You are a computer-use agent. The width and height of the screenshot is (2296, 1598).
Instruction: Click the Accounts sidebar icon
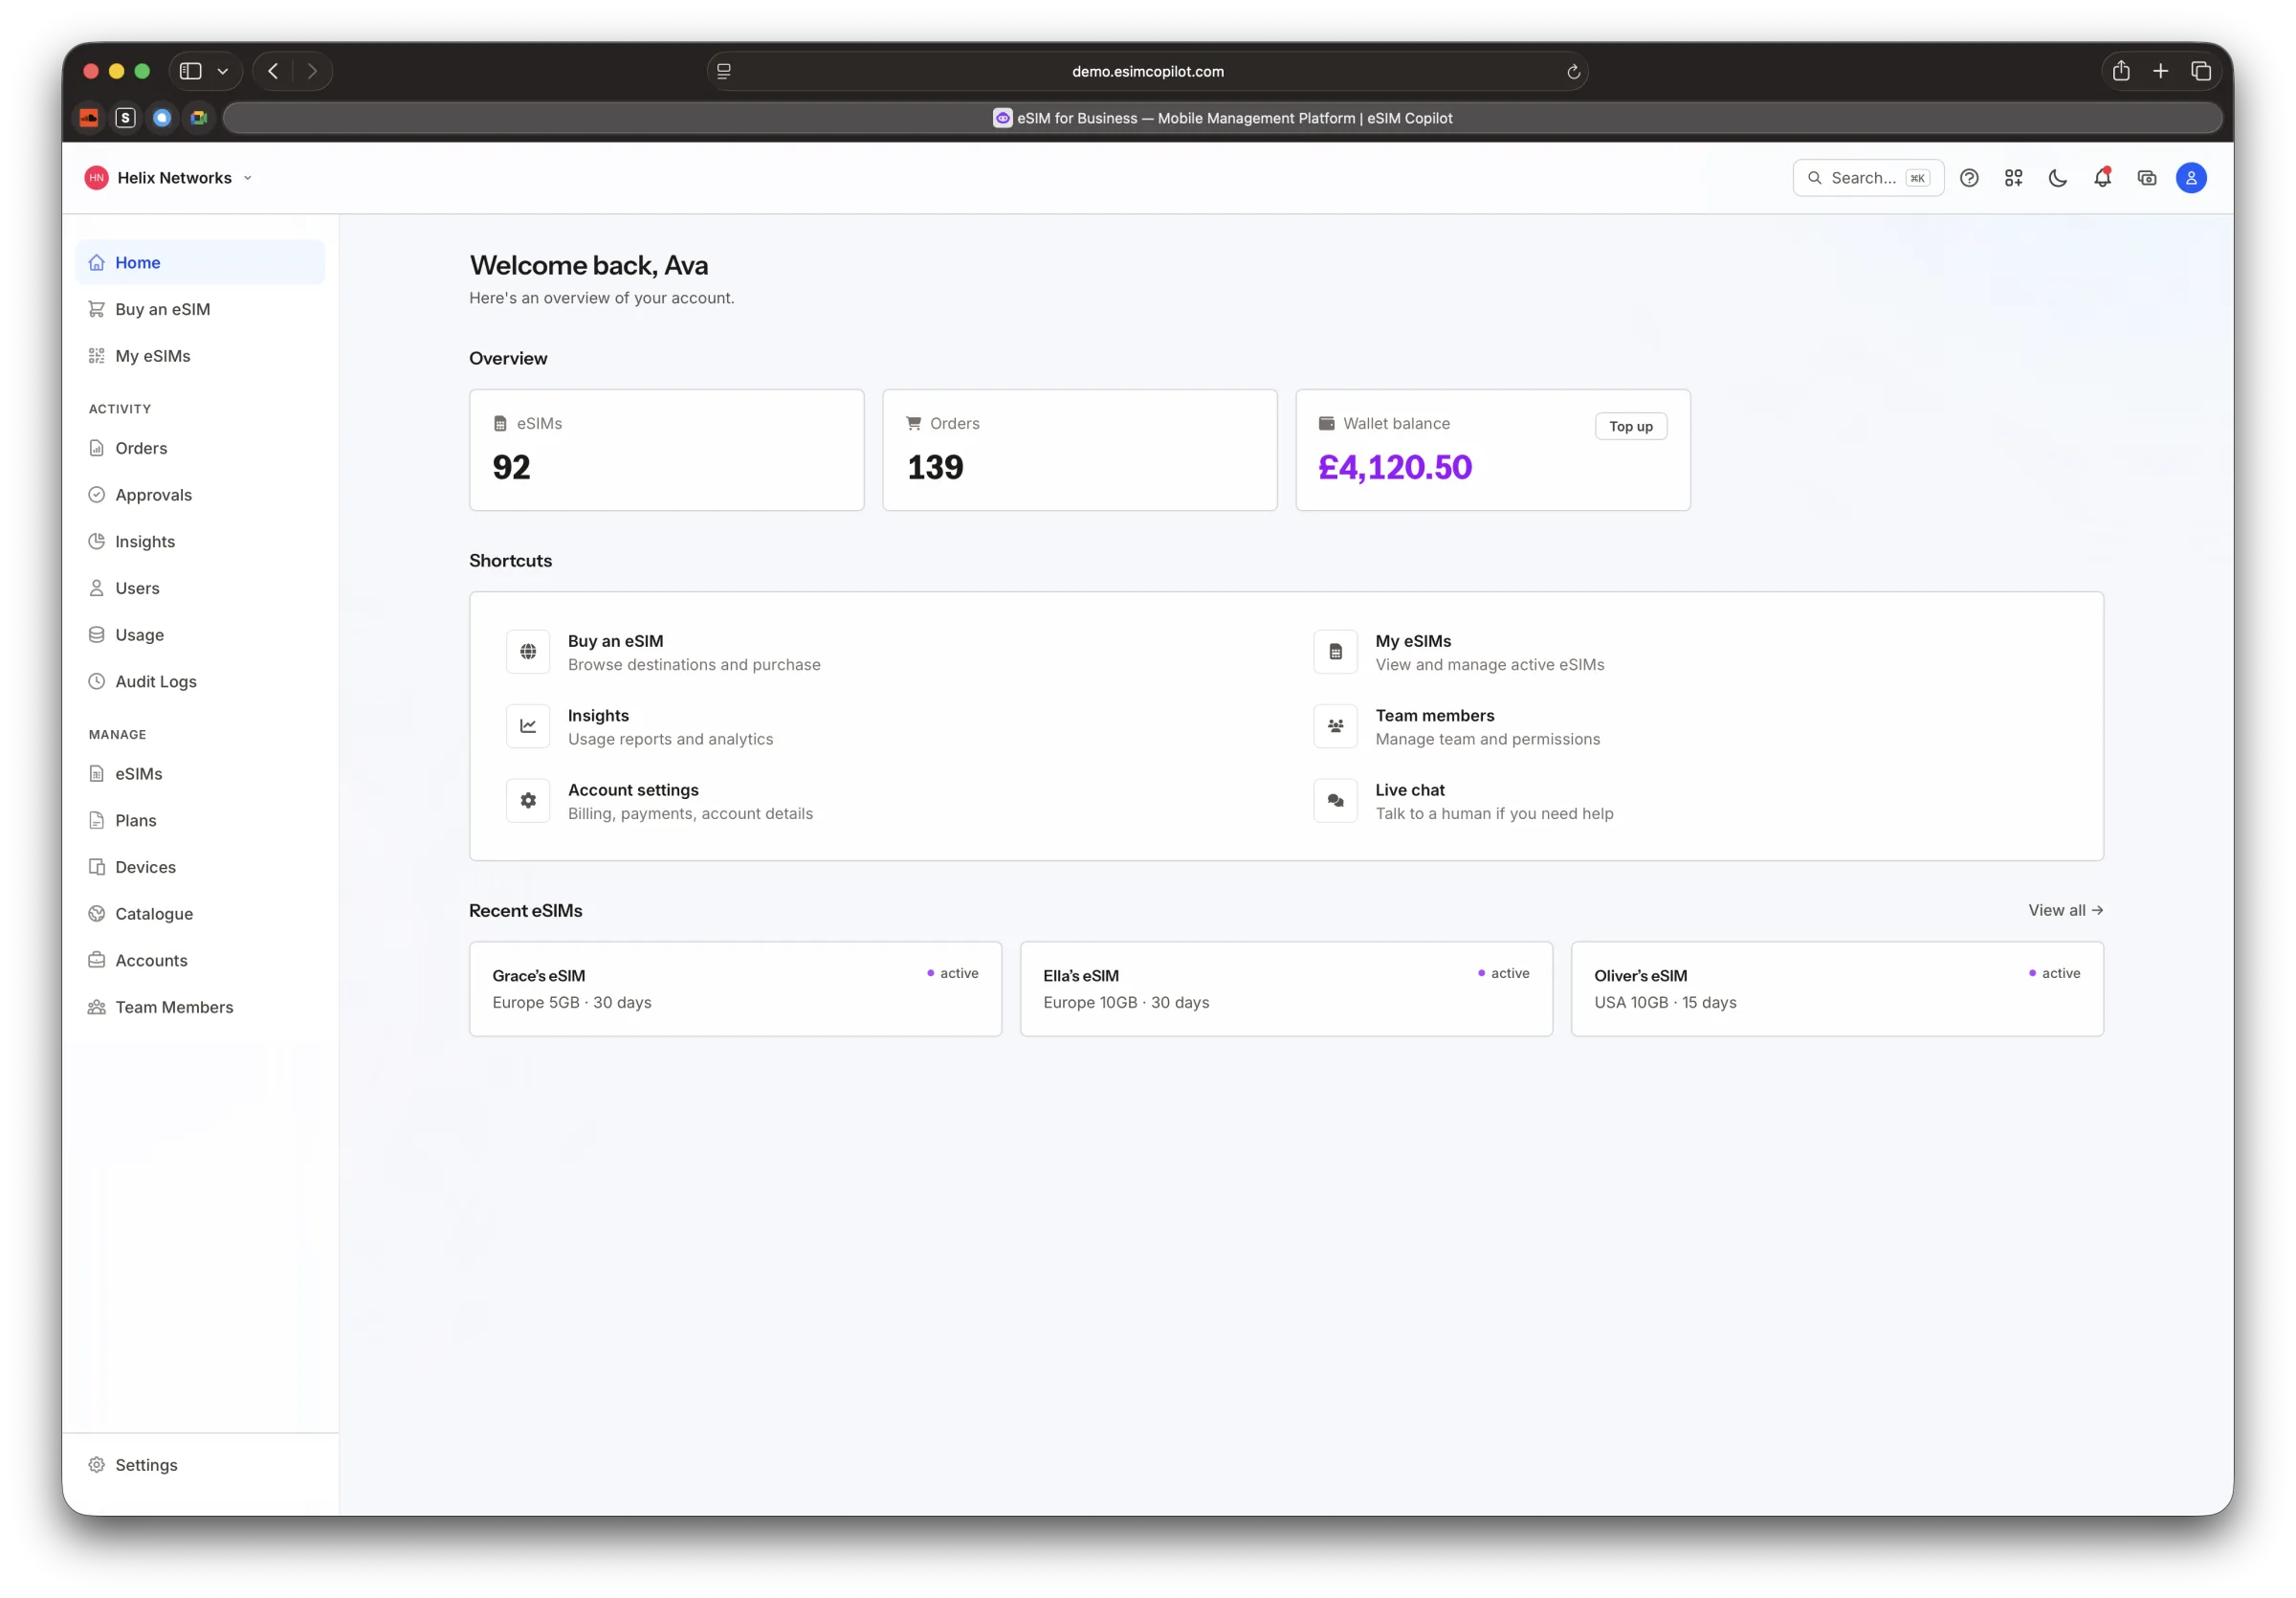[96, 960]
